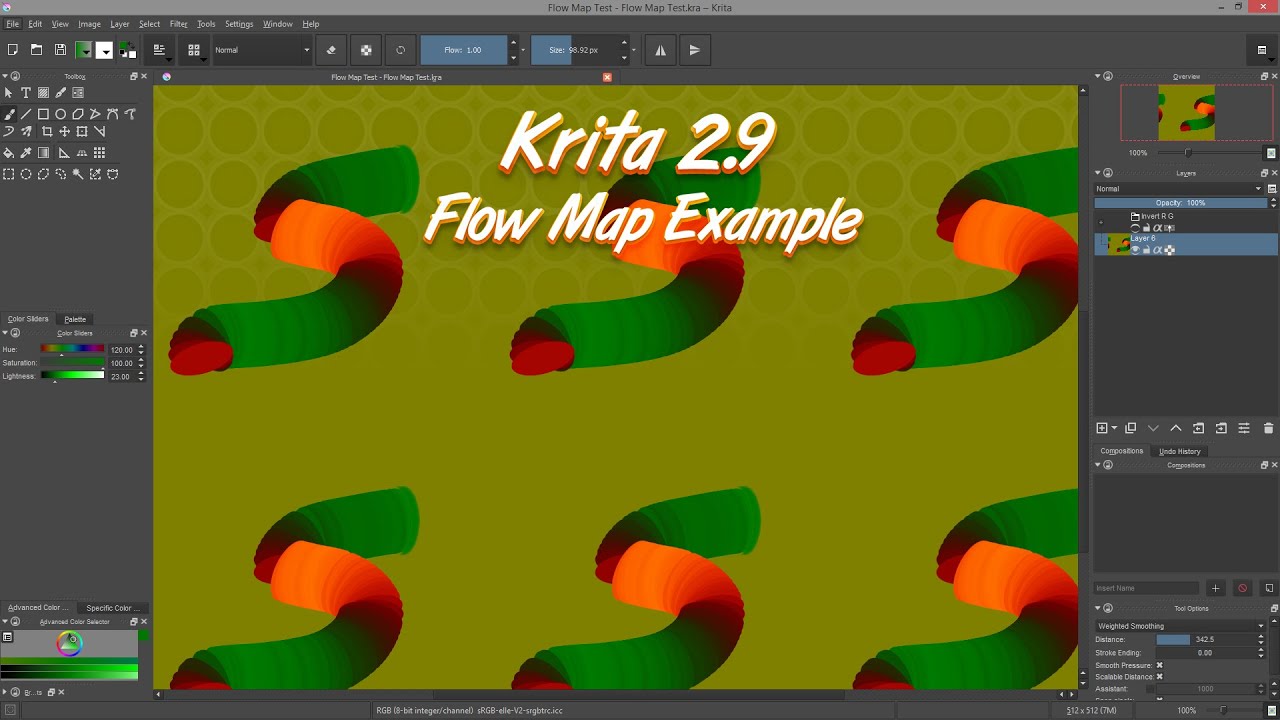Image resolution: width=1280 pixels, height=720 pixels.
Task: Add new composition with plus button
Action: (1216, 588)
